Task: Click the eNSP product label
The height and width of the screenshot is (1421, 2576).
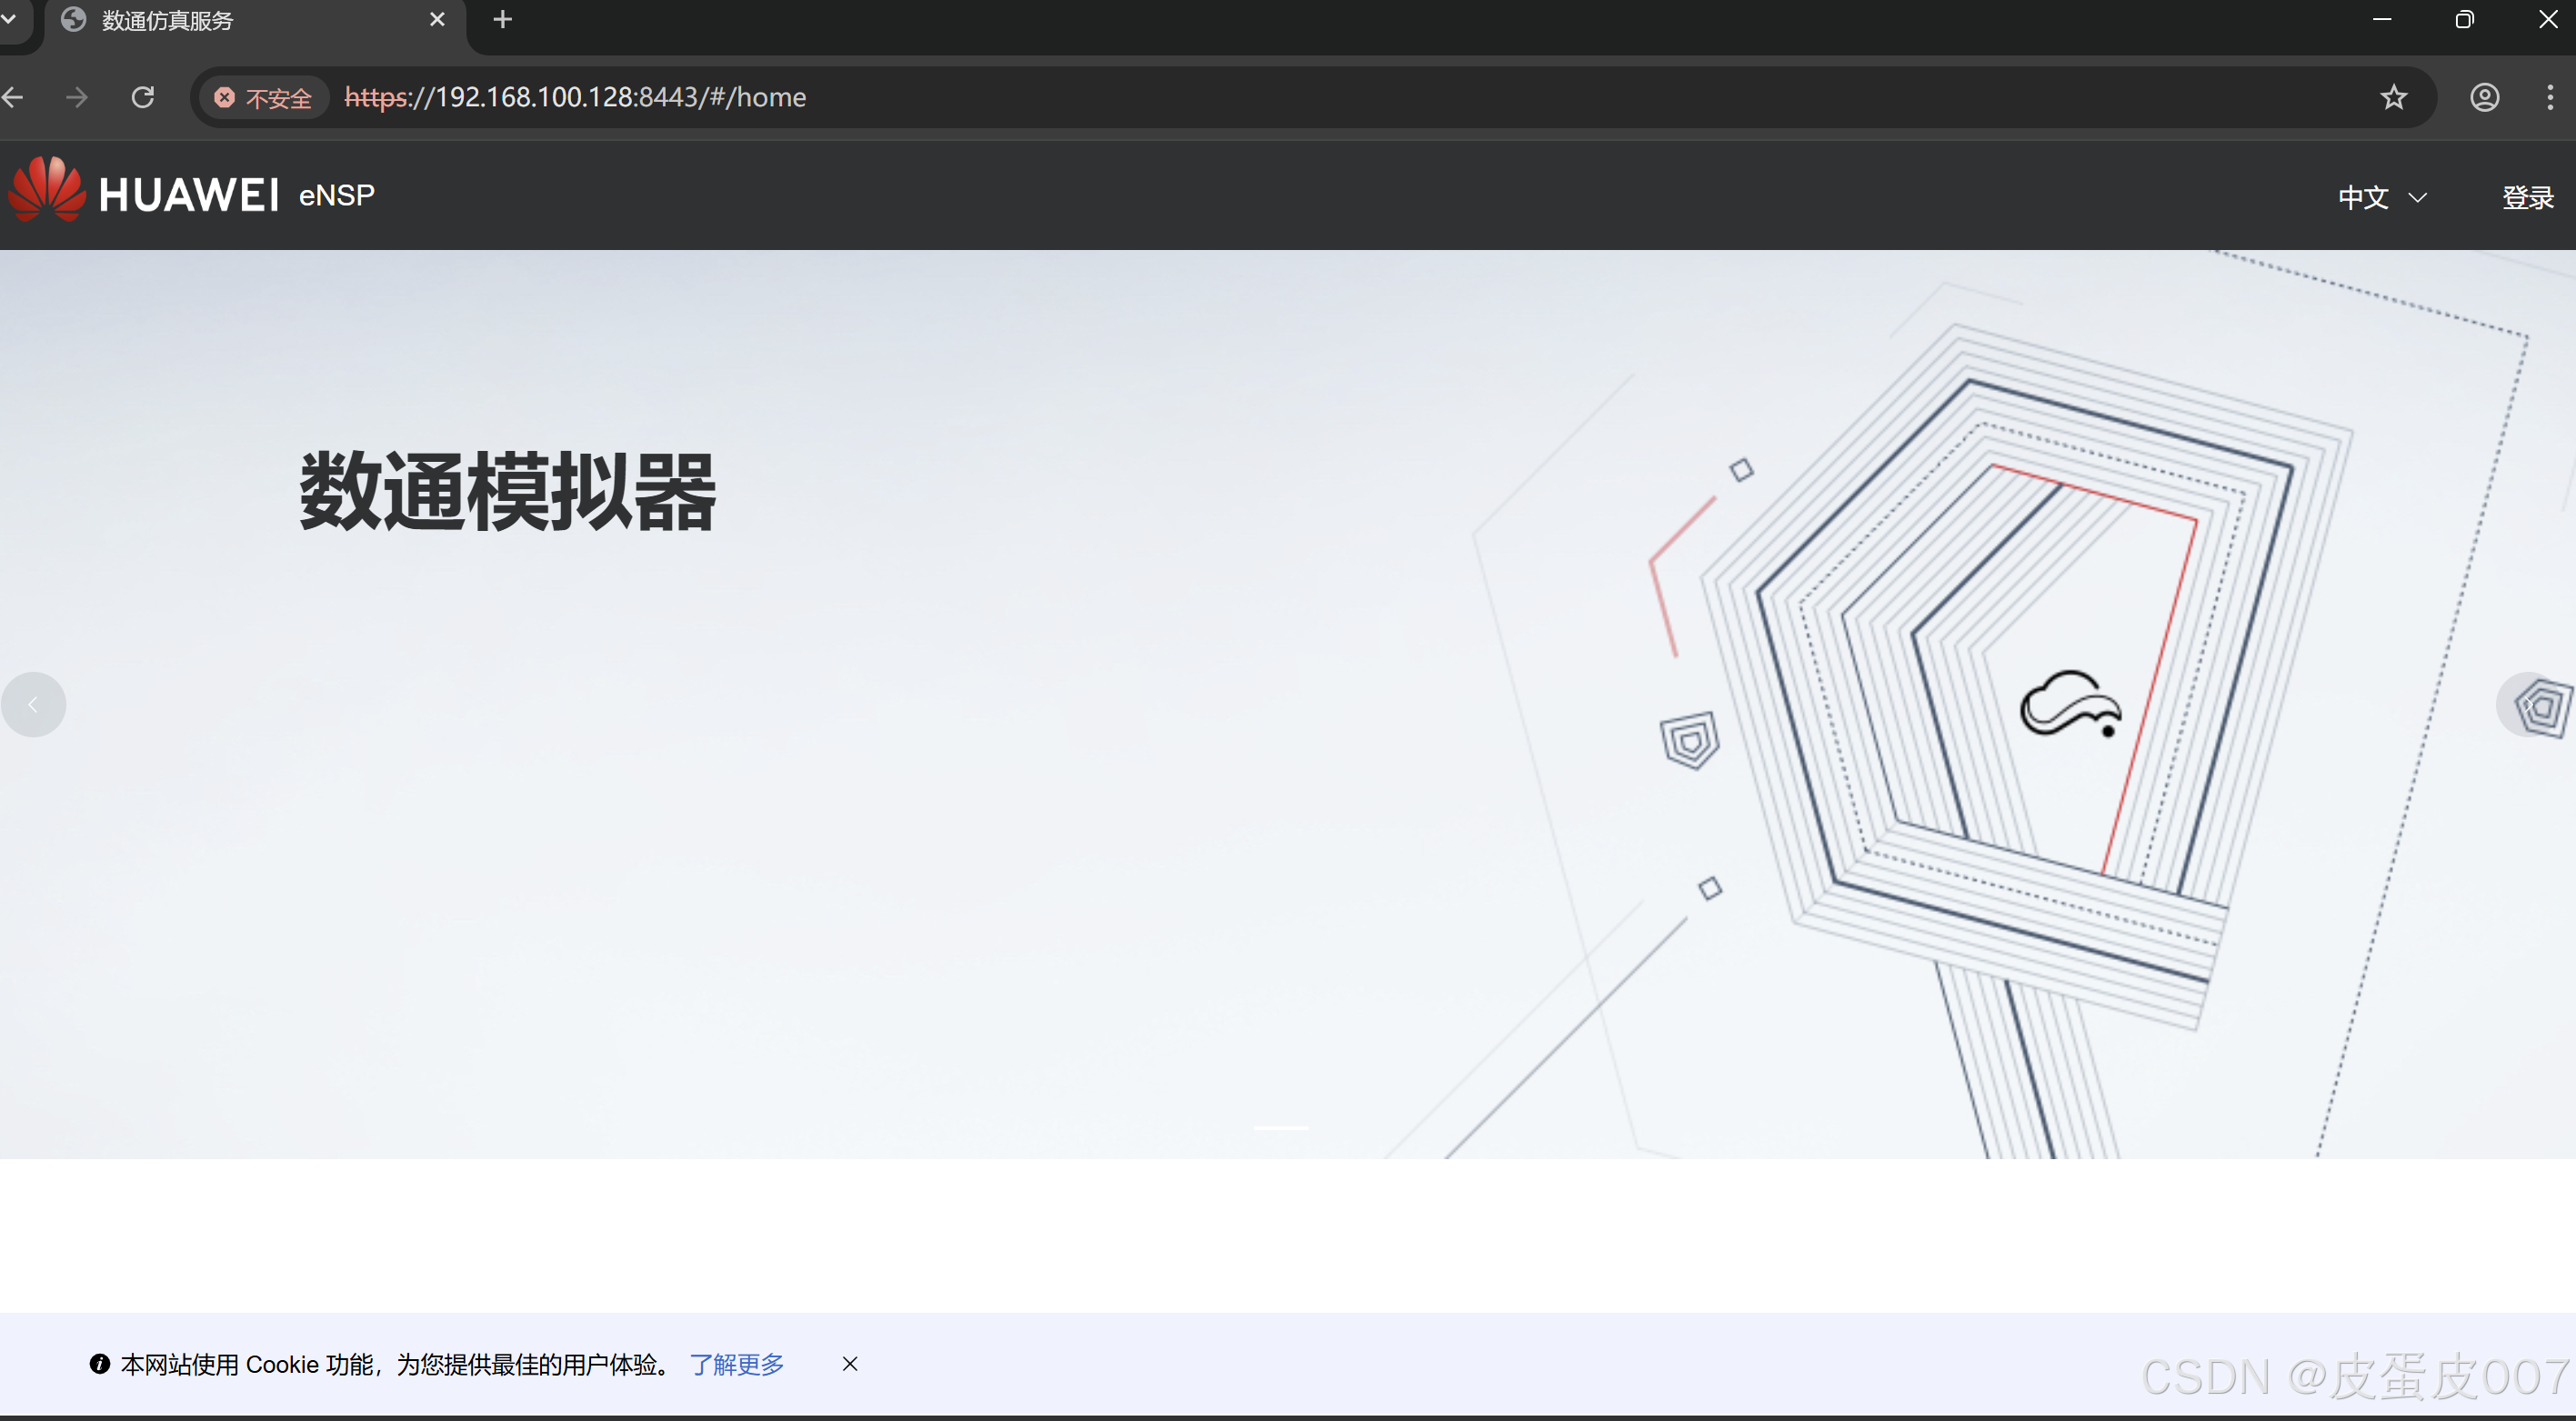Action: [337, 195]
